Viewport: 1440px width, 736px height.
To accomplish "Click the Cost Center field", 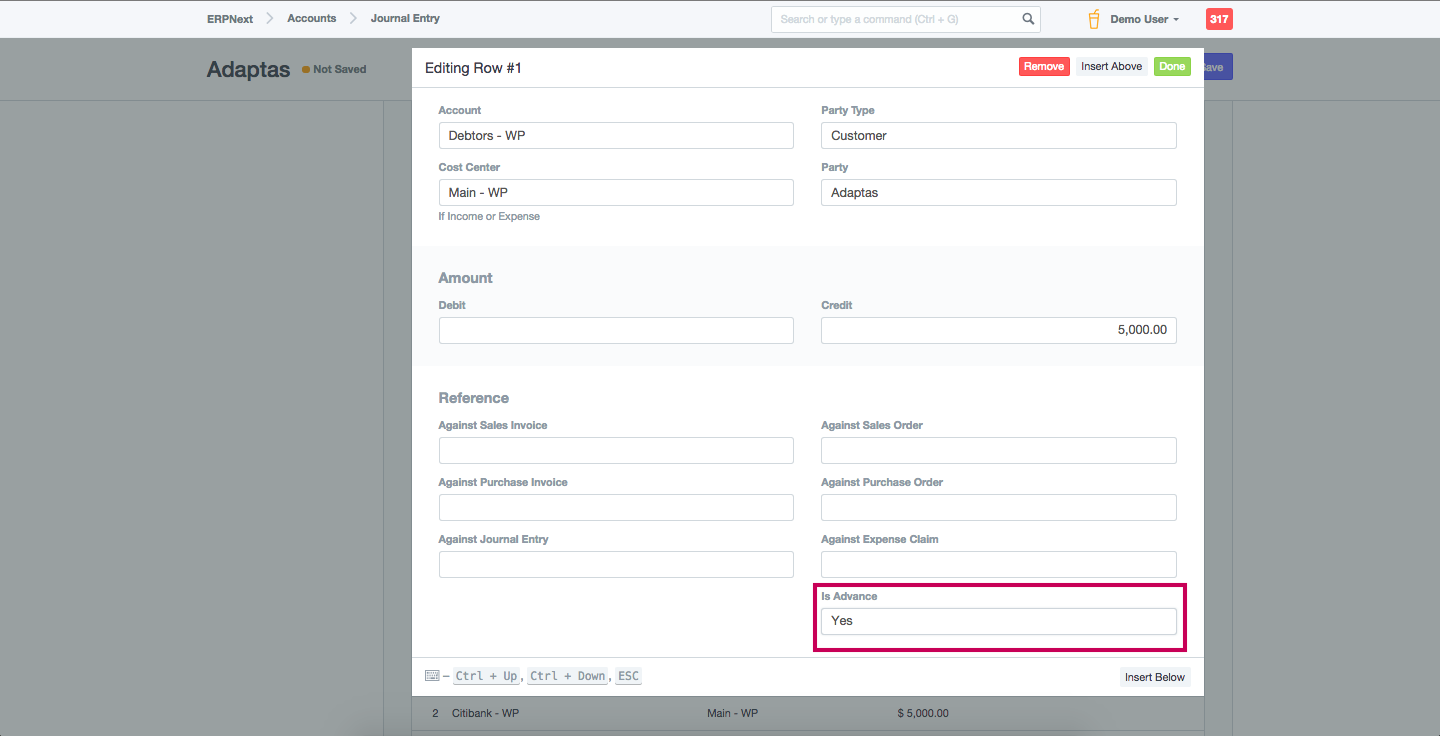I will pyautogui.click(x=616, y=193).
